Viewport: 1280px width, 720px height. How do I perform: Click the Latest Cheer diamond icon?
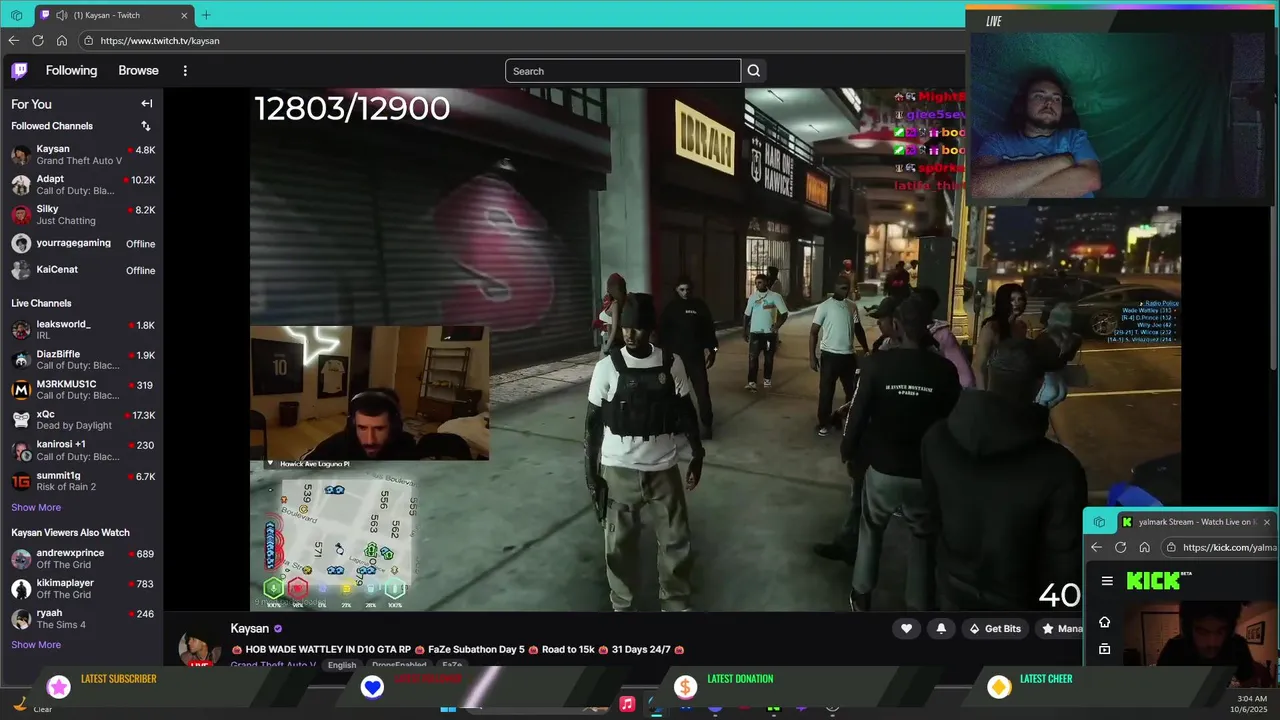tap(998, 687)
